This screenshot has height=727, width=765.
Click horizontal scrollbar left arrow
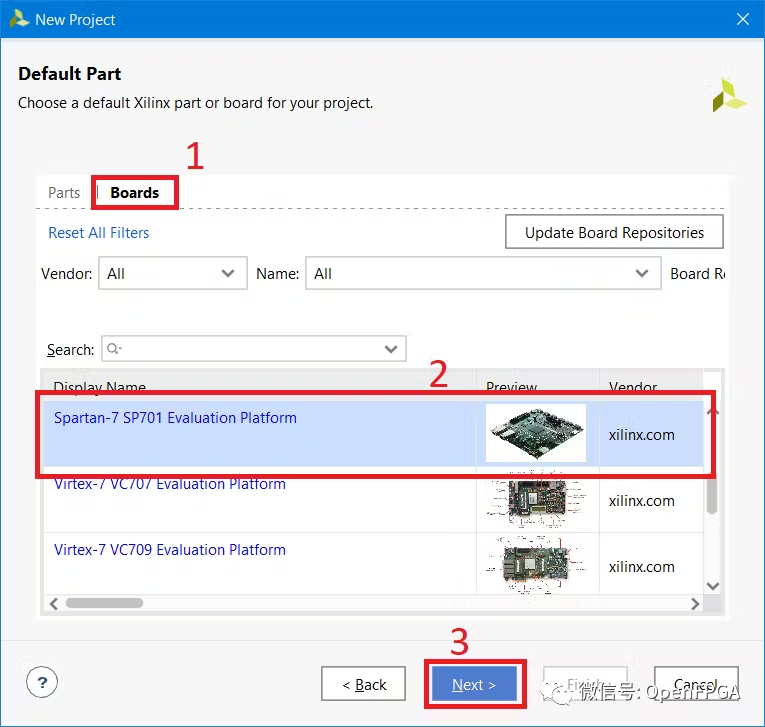point(54,604)
